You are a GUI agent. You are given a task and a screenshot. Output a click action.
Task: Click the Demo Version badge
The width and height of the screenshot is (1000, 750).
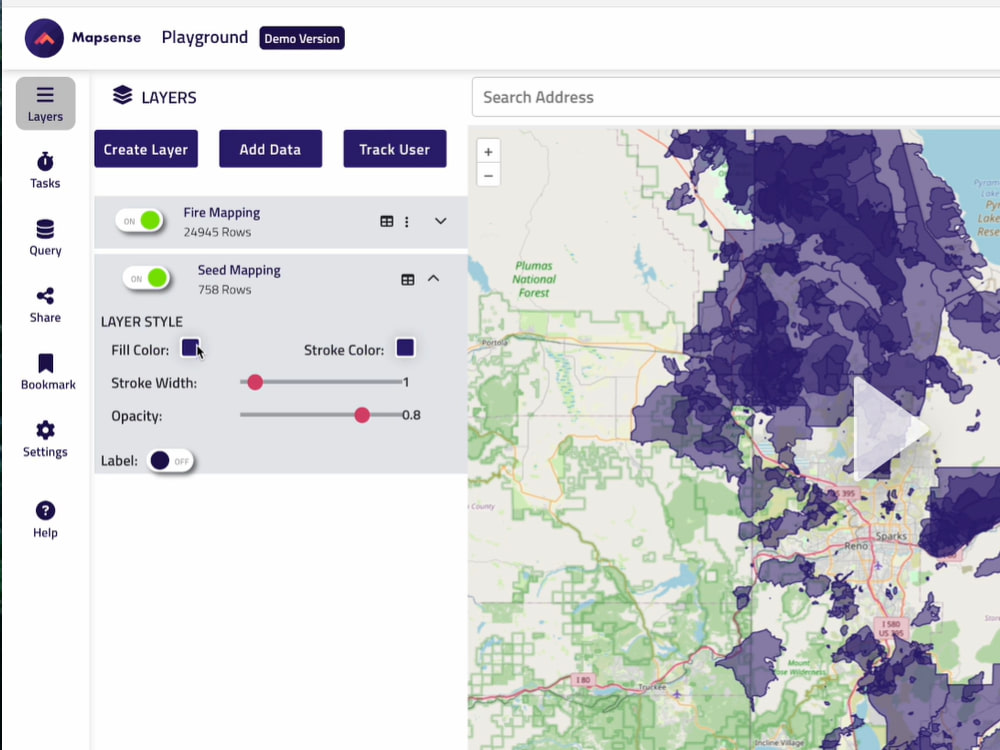click(302, 38)
